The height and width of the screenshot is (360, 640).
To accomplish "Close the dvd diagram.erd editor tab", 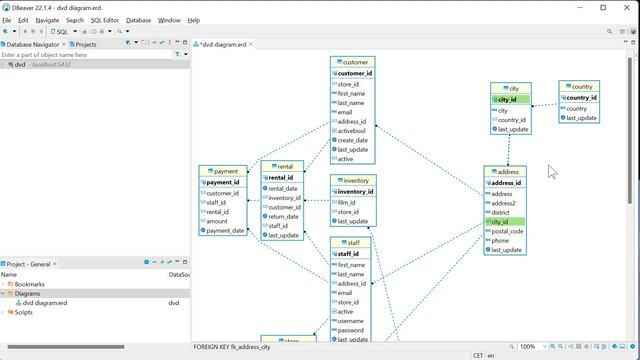I will [251, 44].
